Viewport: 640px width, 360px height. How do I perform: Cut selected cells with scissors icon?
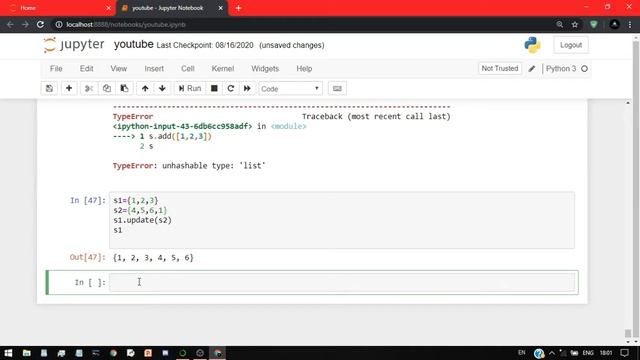[89, 89]
